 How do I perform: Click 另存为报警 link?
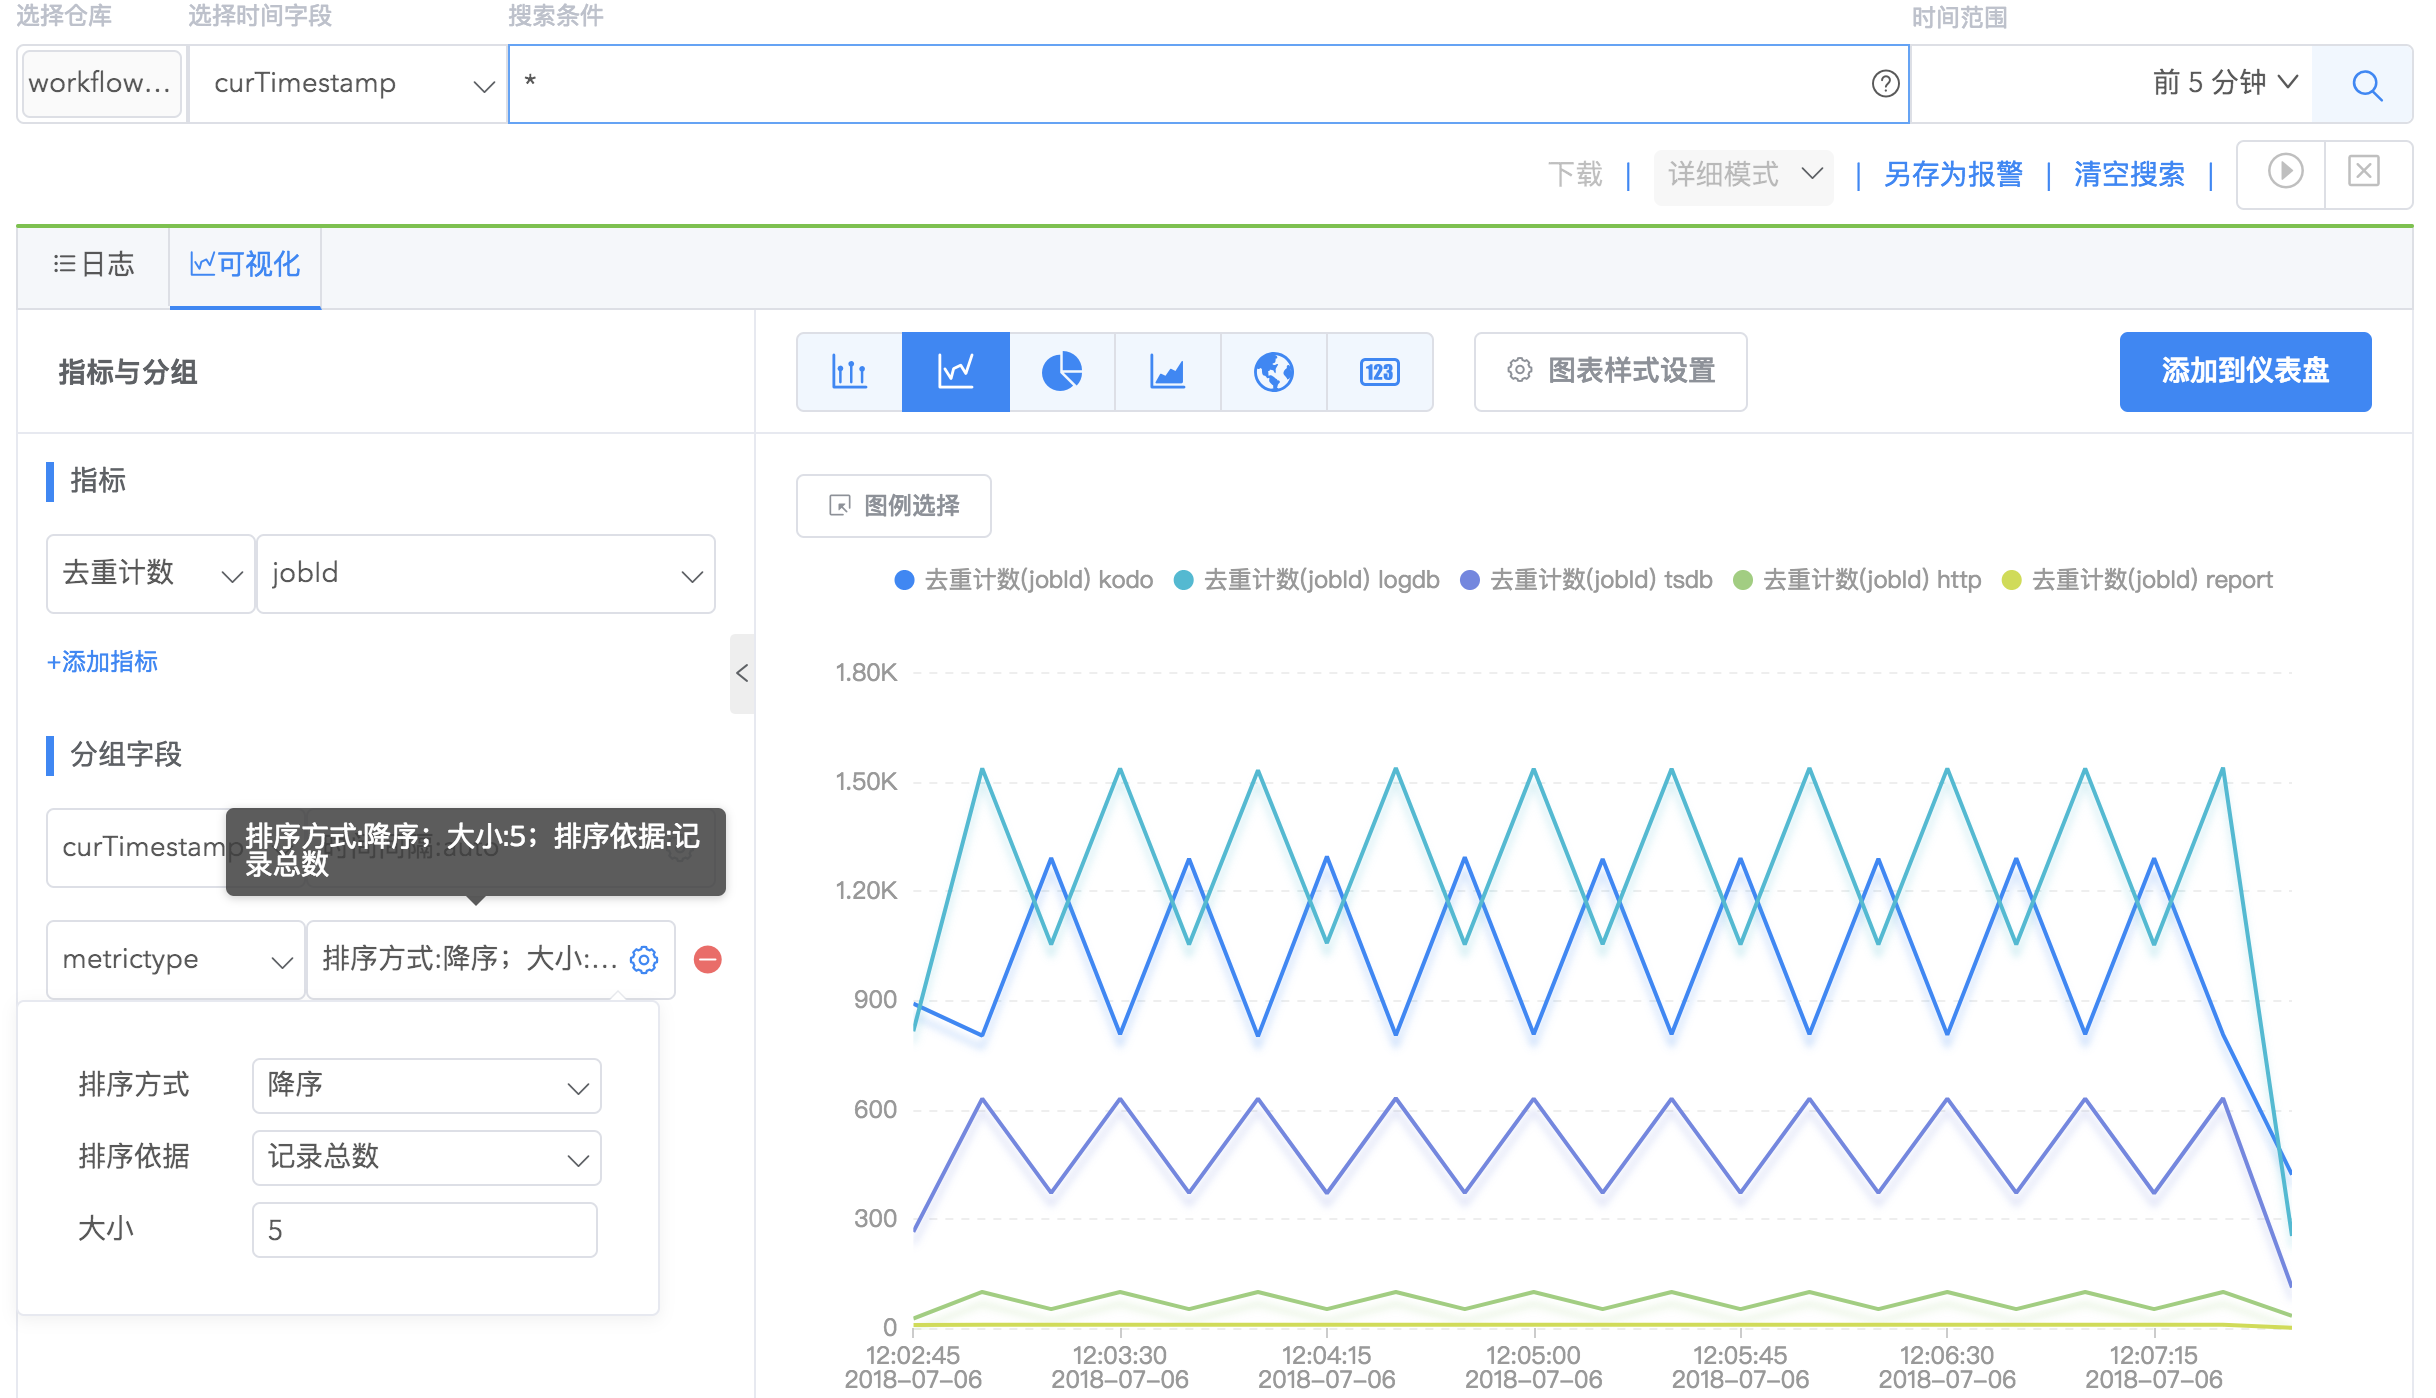[x=1953, y=176]
